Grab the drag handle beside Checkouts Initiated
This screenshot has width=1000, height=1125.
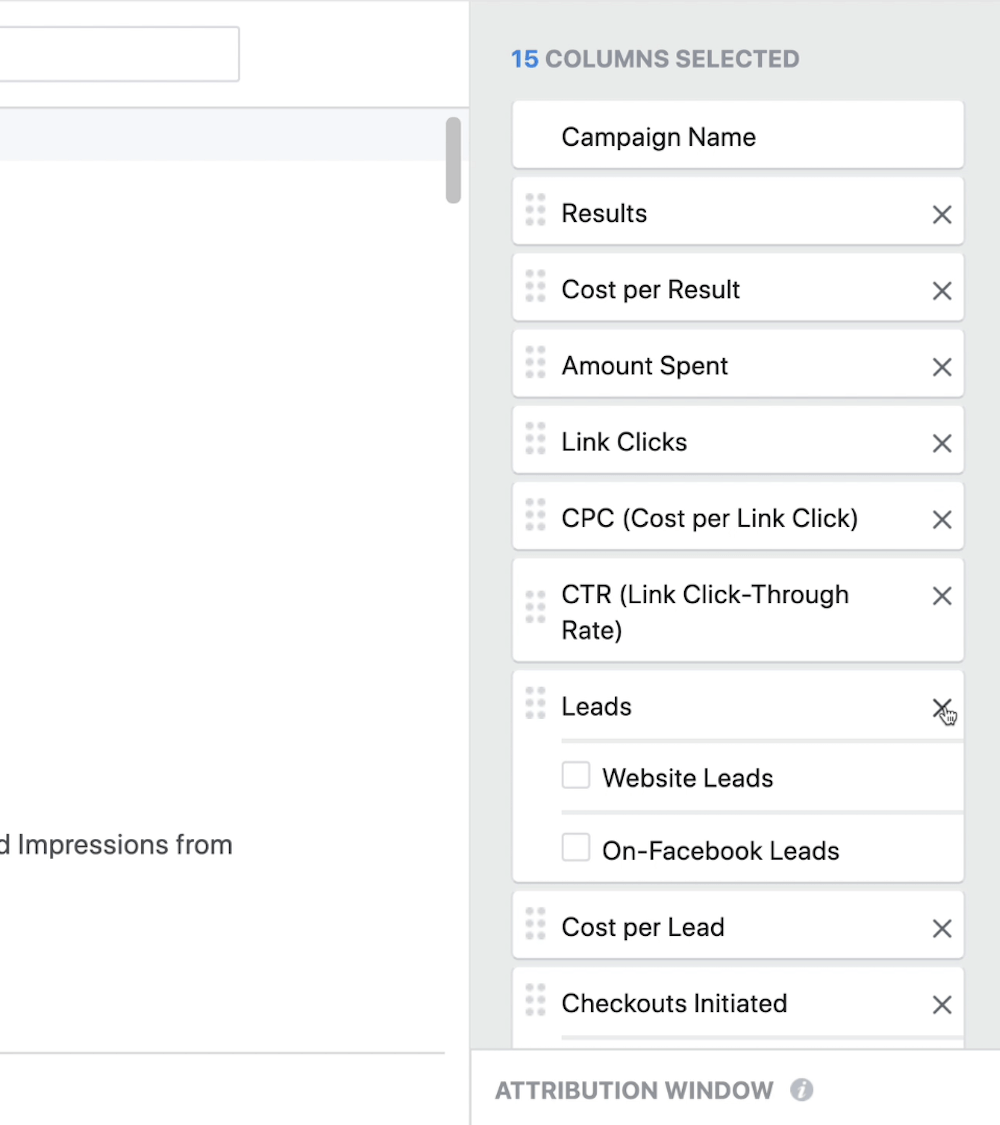535,1003
